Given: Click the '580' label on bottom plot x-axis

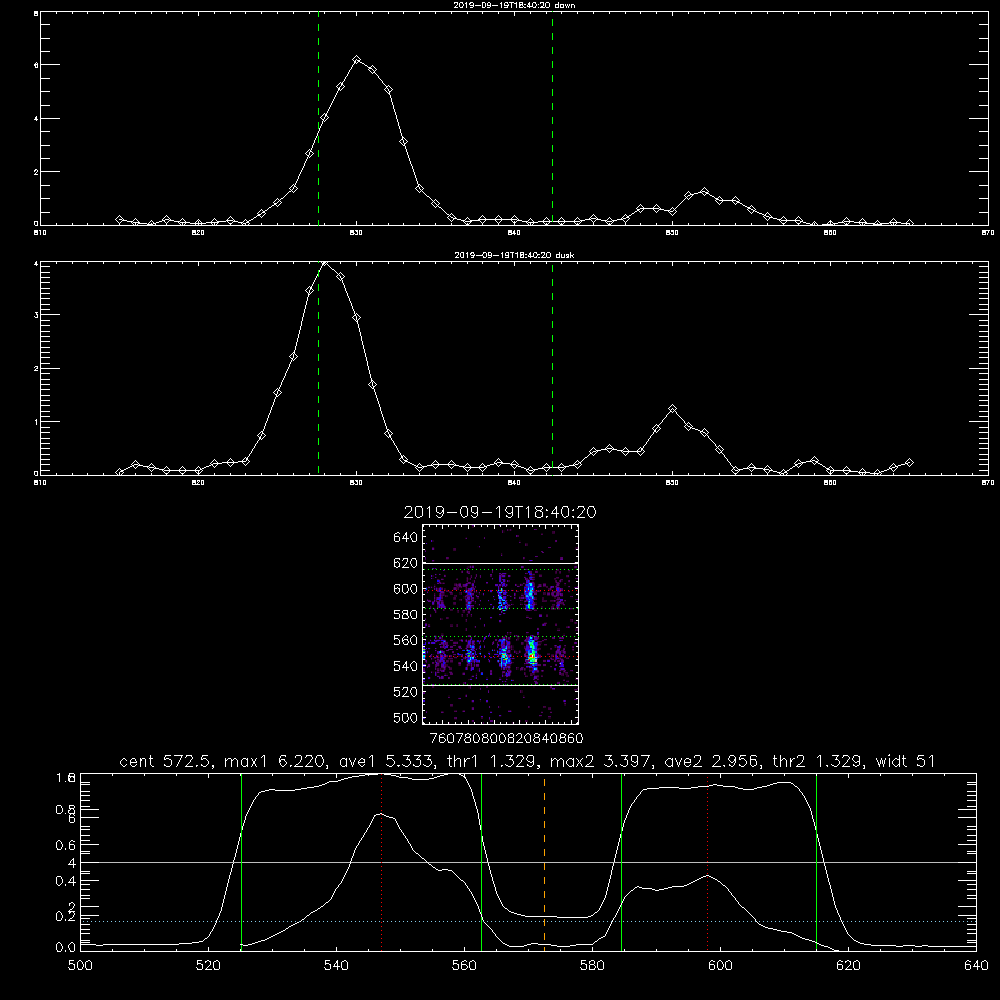Looking at the screenshot, I should pyautogui.click(x=592, y=966).
